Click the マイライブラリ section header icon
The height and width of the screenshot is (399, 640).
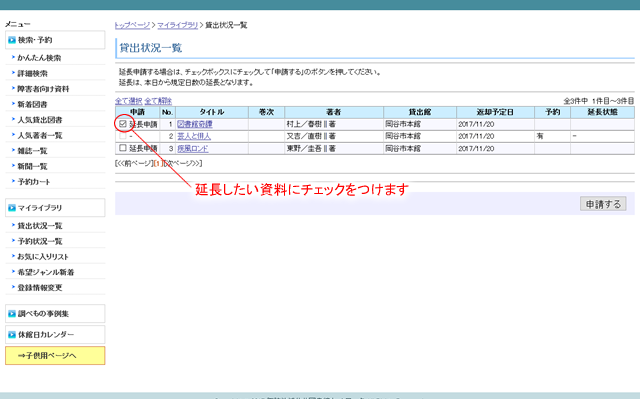point(12,208)
